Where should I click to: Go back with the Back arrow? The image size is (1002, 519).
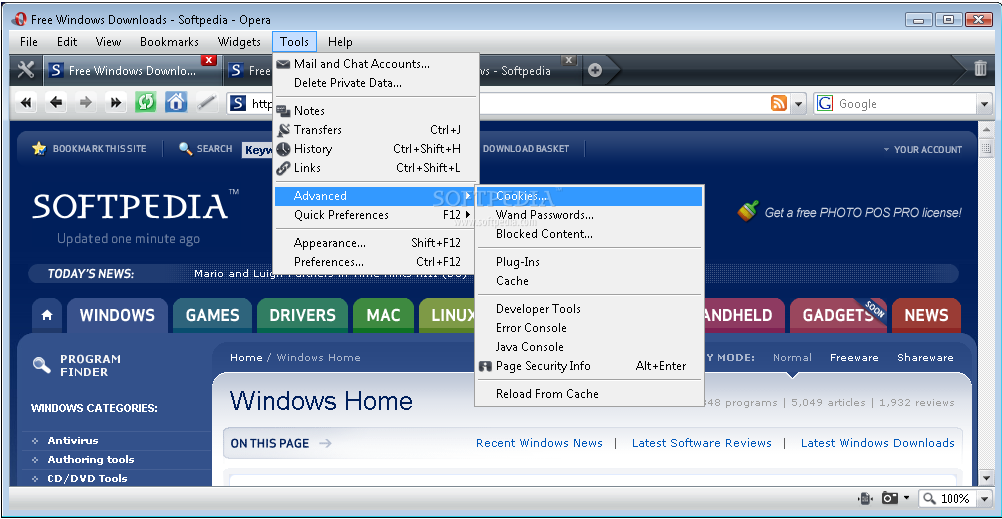[x=57, y=102]
